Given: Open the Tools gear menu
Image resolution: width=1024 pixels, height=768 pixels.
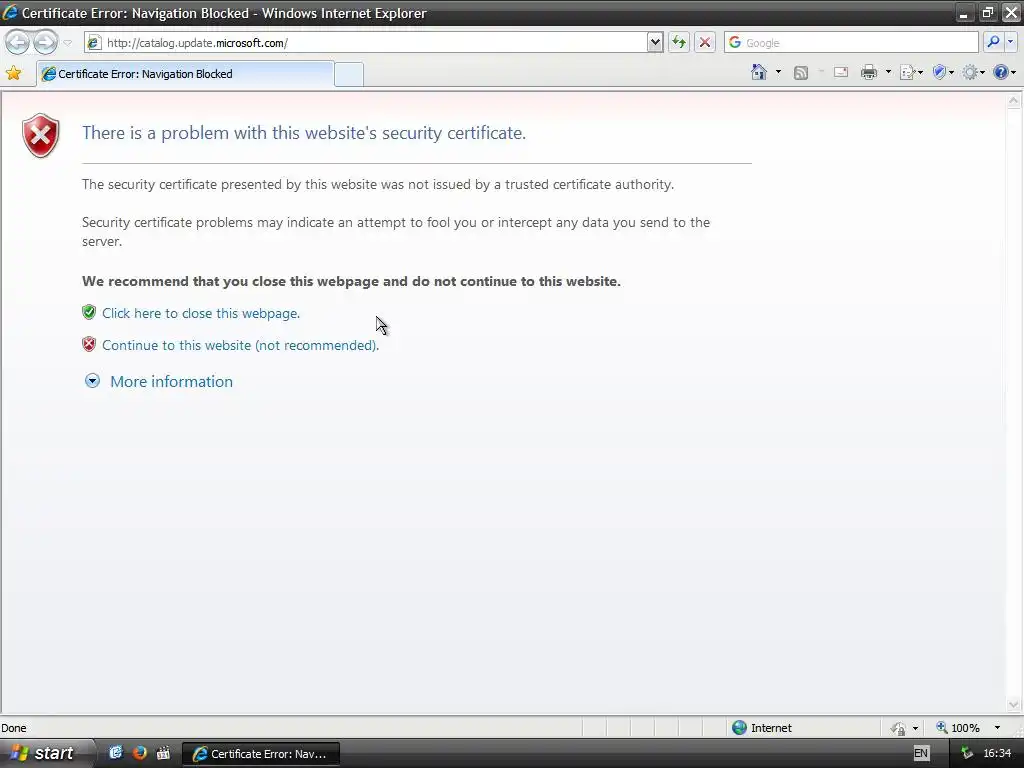Looking at the screenshot, I should [x=972, y=72].
